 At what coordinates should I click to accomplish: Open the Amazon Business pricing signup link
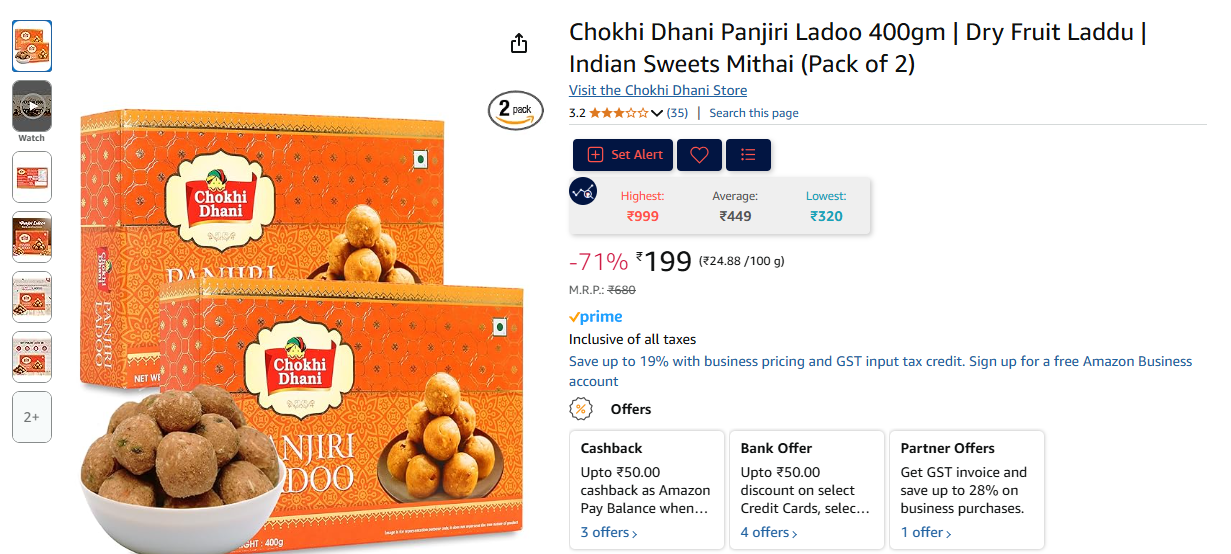click(x=881, y=371)
